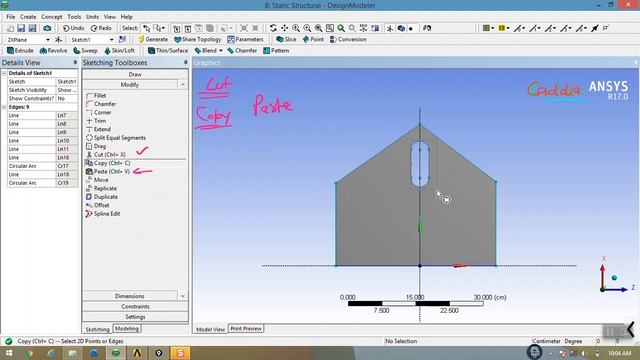The height and width of the screenshot is (360, 640).
Task: Select Split Equal Segments tool
Action: 116,138
